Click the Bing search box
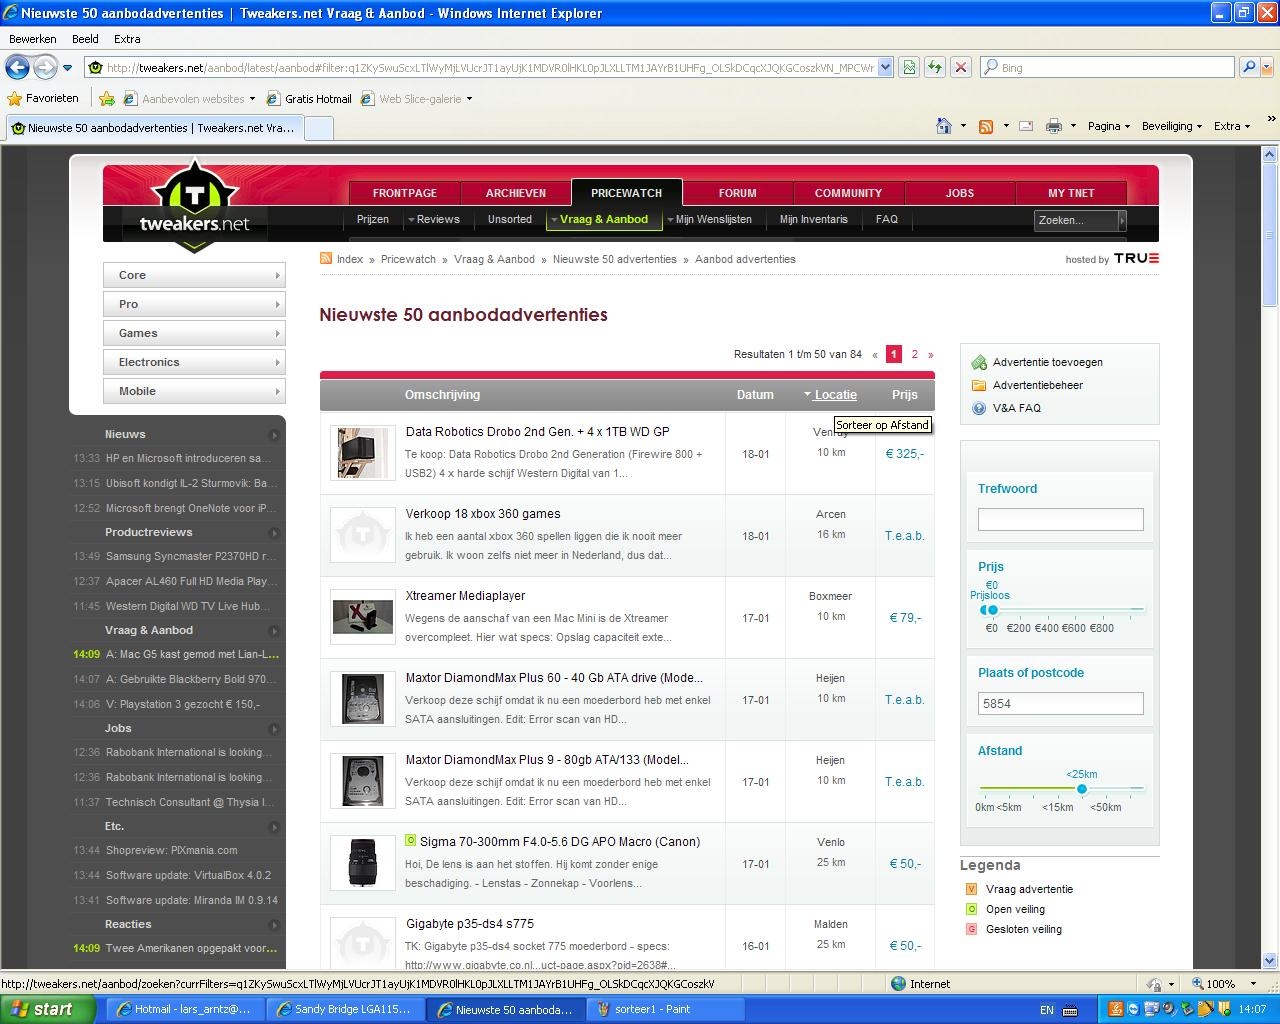 click(1106, 67)
